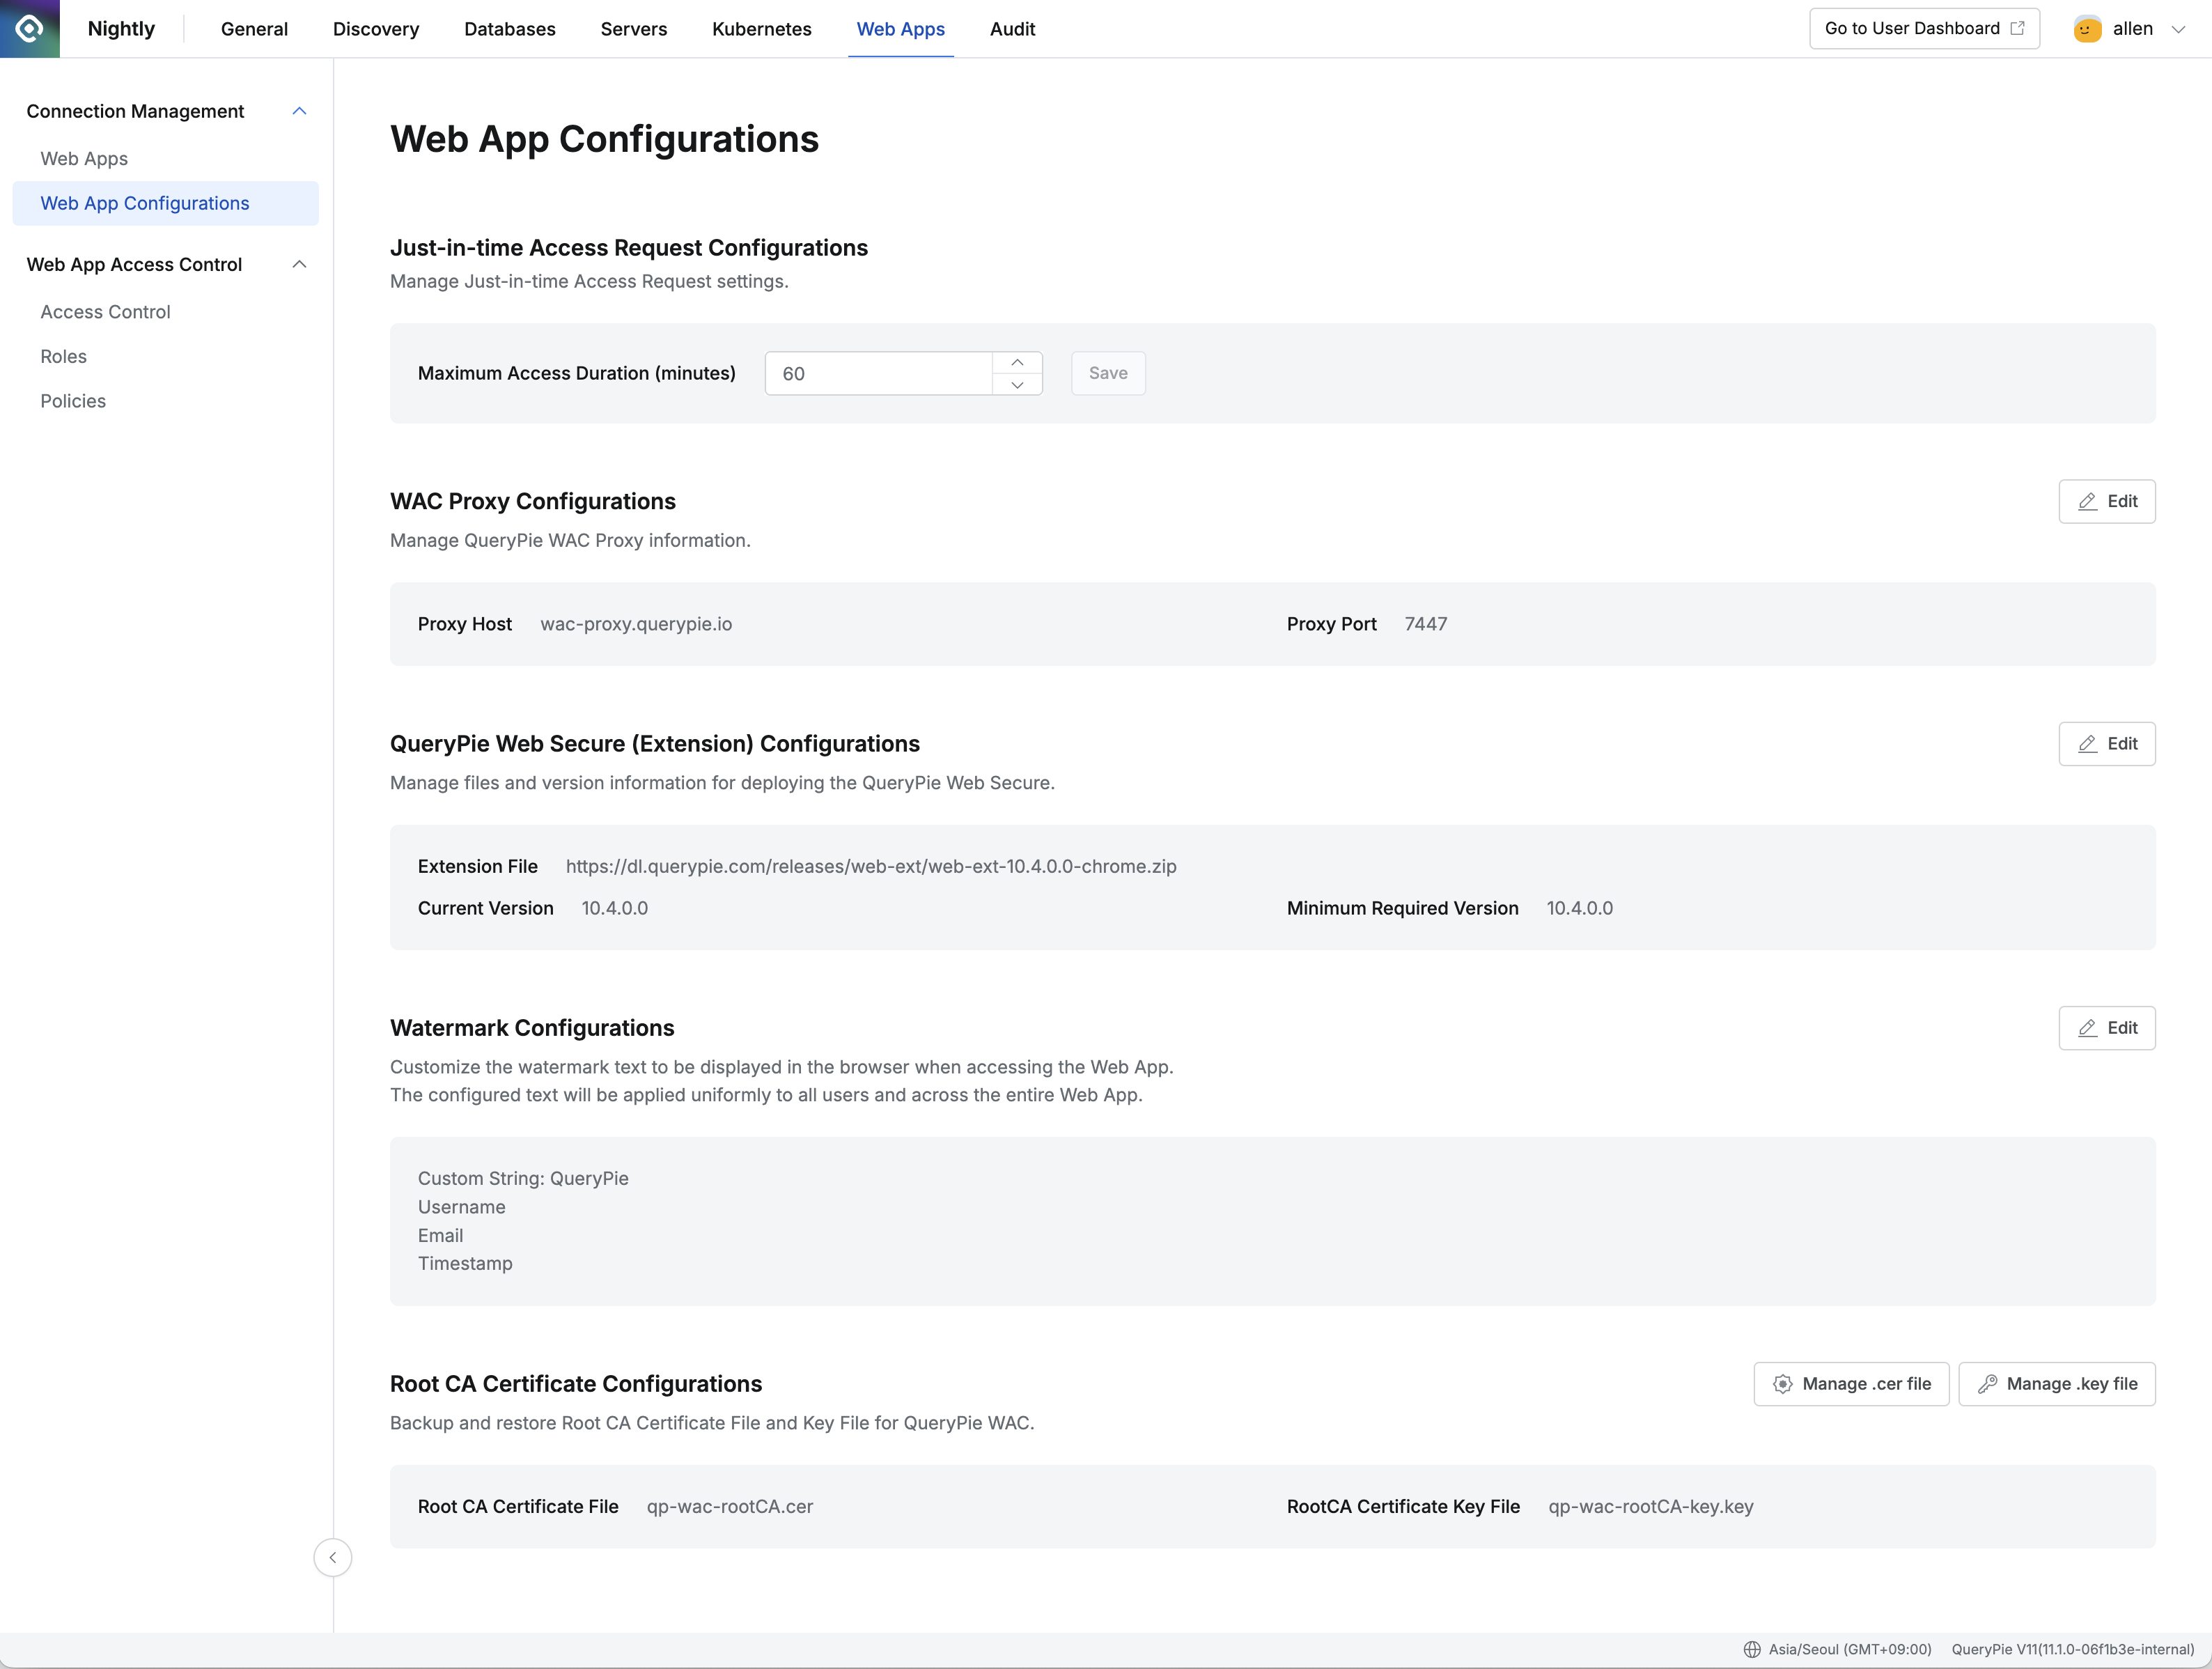Click the key icon on Manage .key file button
Viewport: 2212px width, 1669px height.
[x=1989, y=1384]
